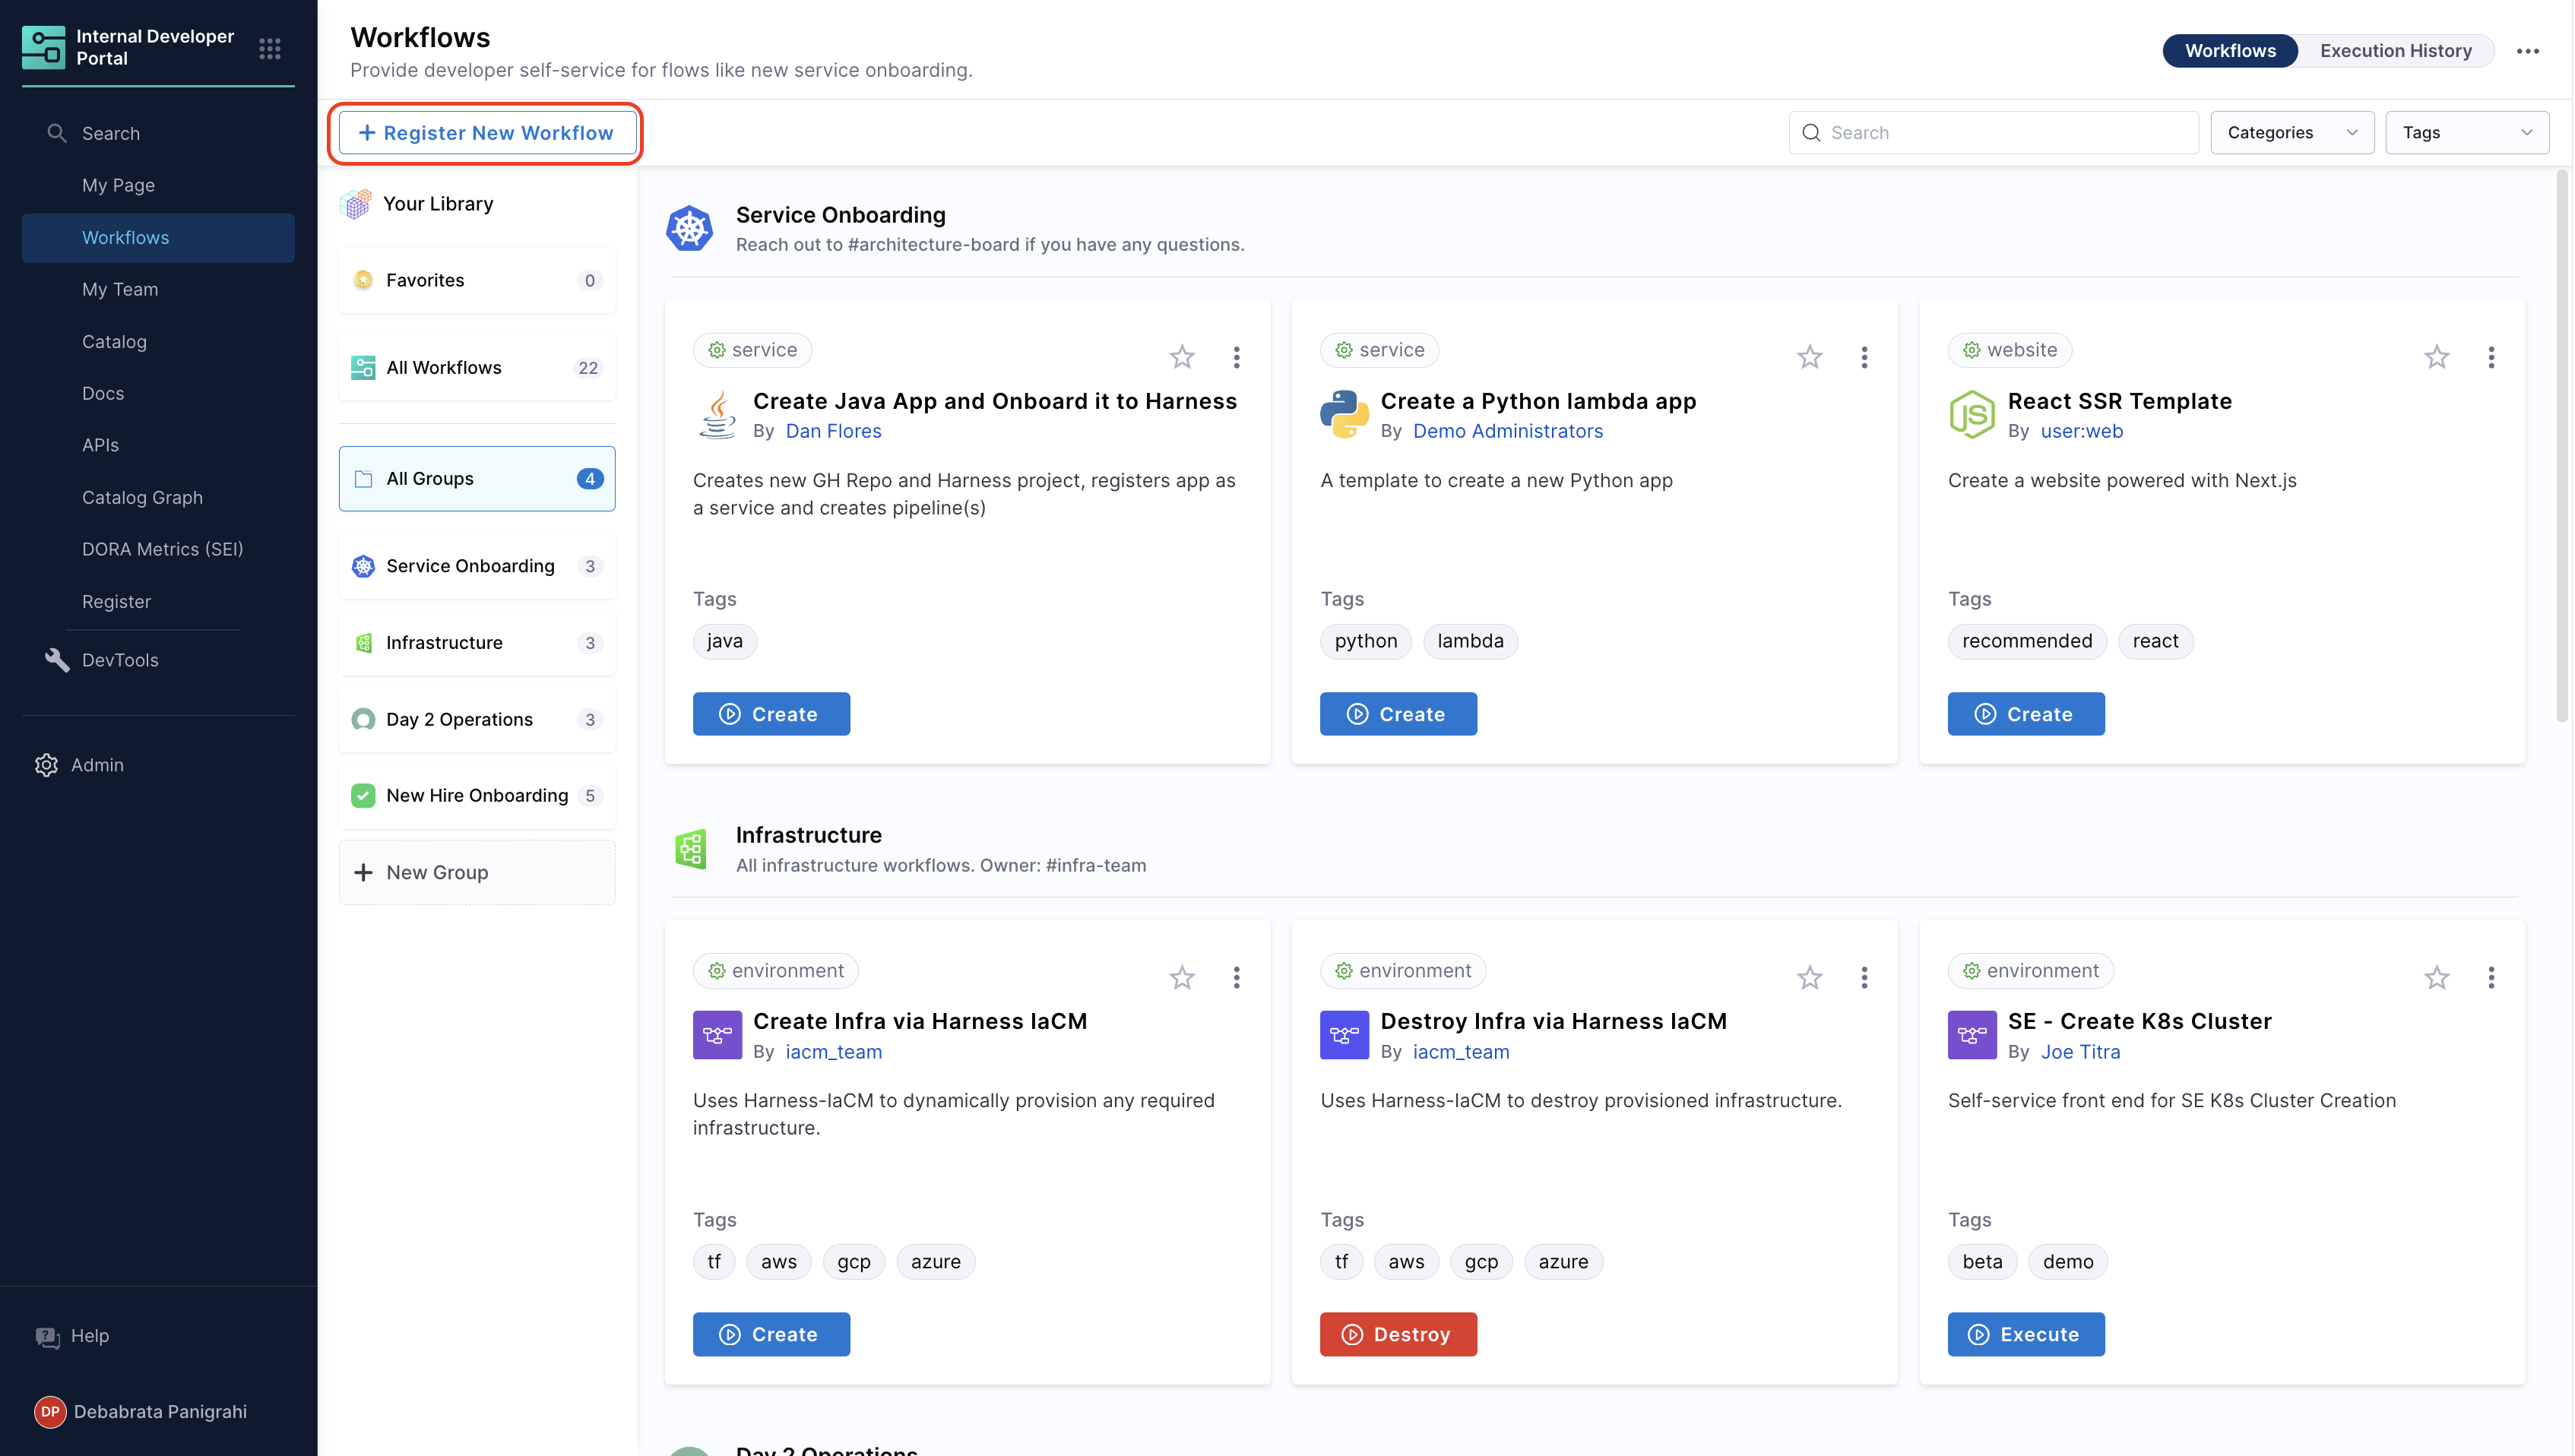The height and width of the screenshot is (1456, 2575).
Task: Open Admin gear settings
Action: coord(46,764)
